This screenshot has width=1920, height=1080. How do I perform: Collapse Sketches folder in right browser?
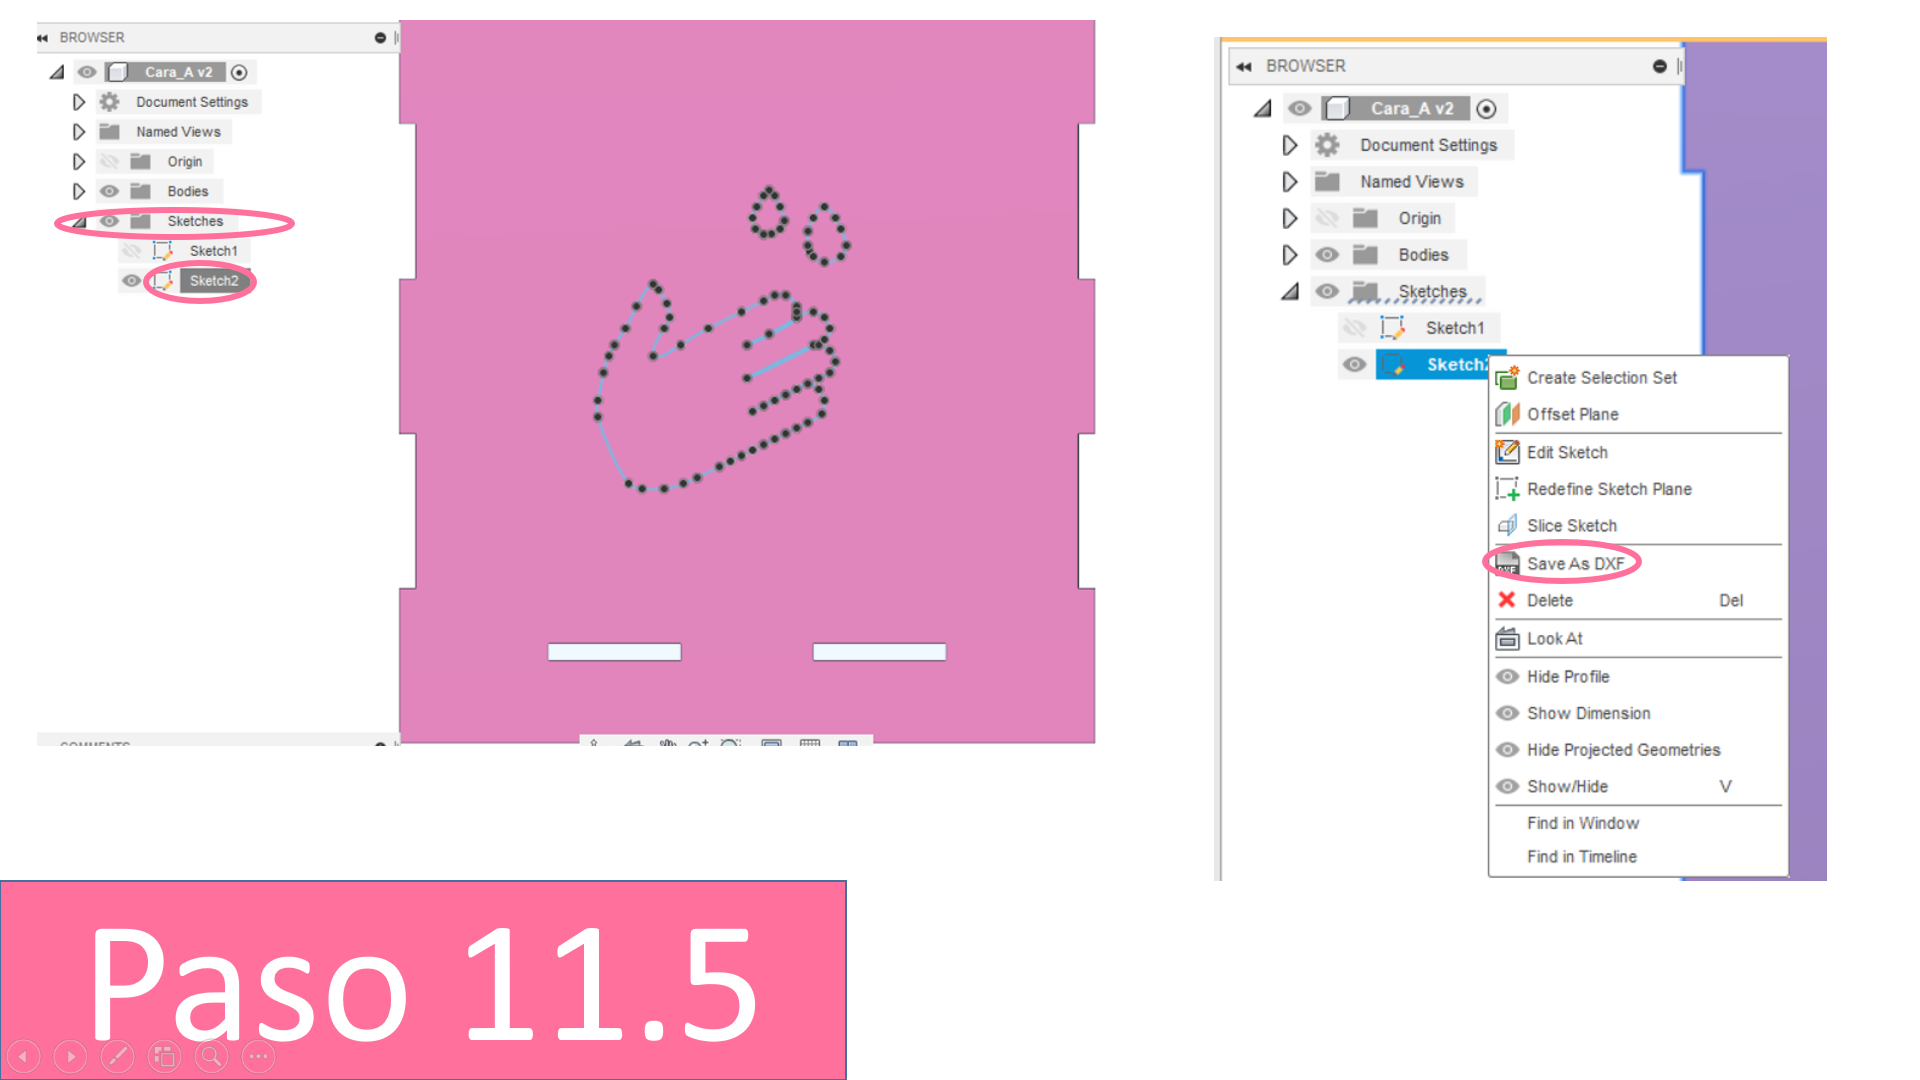click(1291, 292)
